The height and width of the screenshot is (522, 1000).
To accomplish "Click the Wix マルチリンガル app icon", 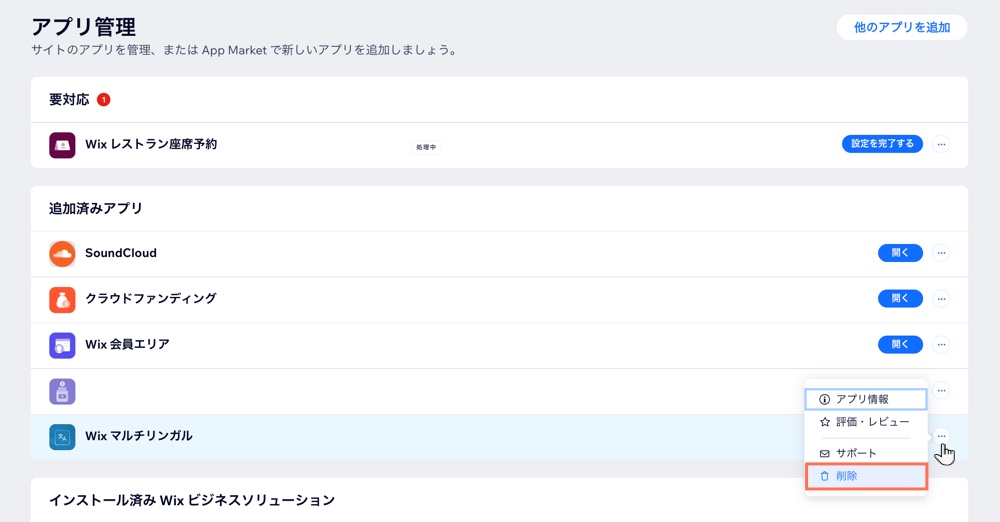I will pyautogui.click(x=62, y=437).
